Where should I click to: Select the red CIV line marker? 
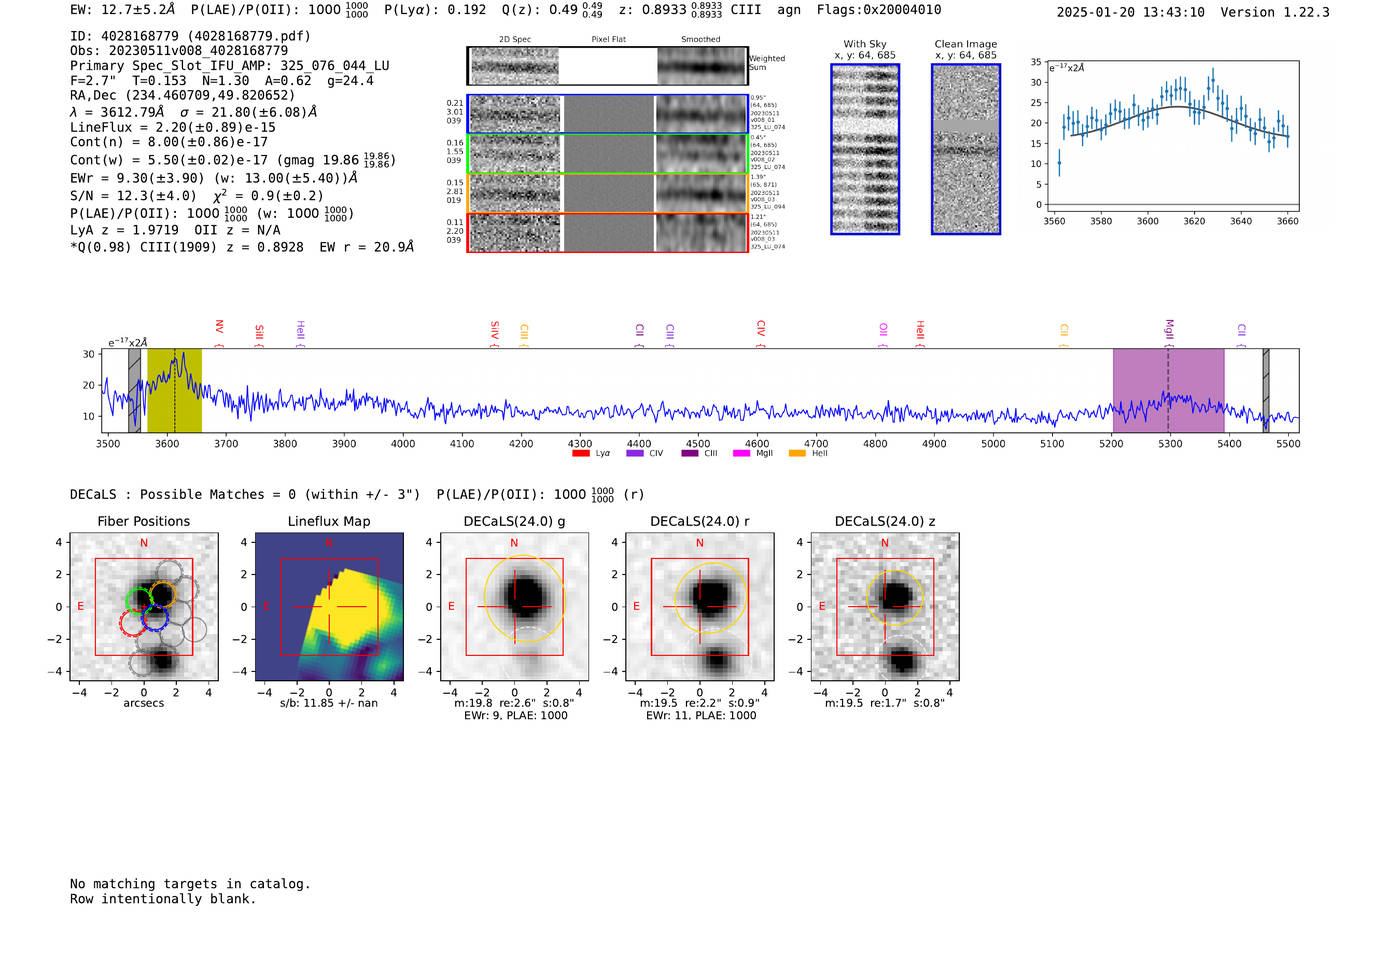(x=761, y=333)
